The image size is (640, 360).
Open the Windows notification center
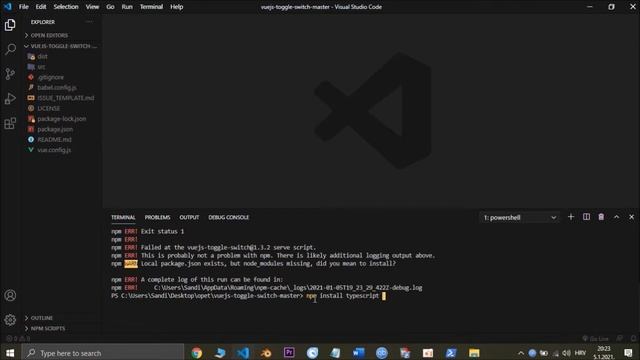[628, 353]
